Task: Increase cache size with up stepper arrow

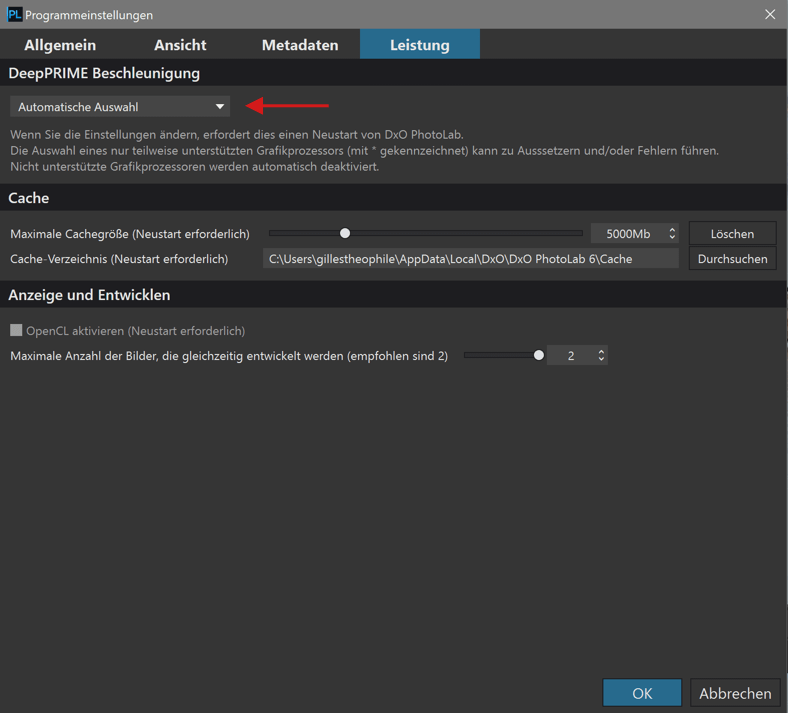Action: 672,230
